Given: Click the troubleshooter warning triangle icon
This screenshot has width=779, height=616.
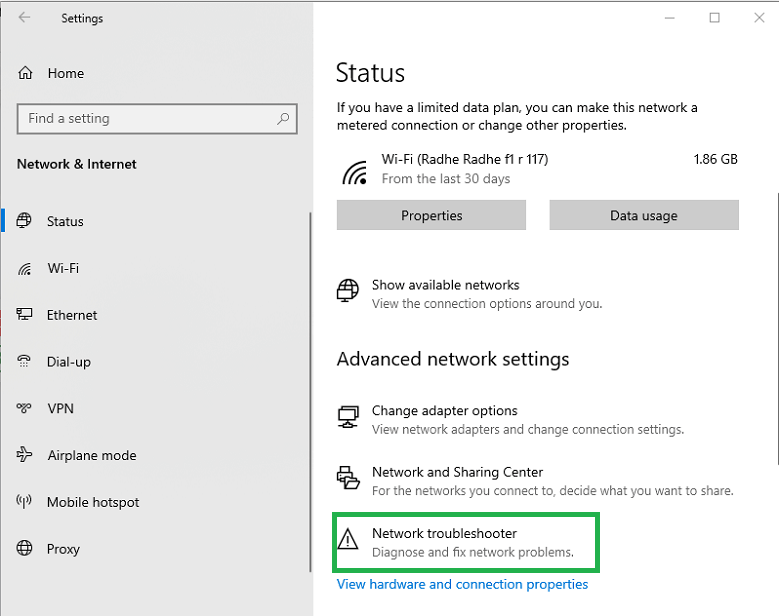Looking at the screenshot, I should 348,539.
